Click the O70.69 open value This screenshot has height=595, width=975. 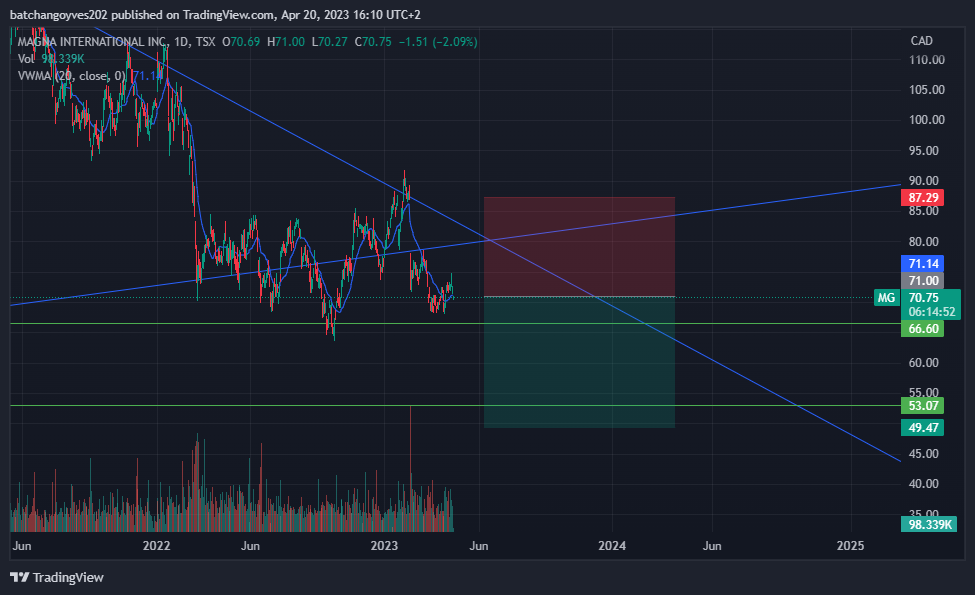click(x=241, y=42)
